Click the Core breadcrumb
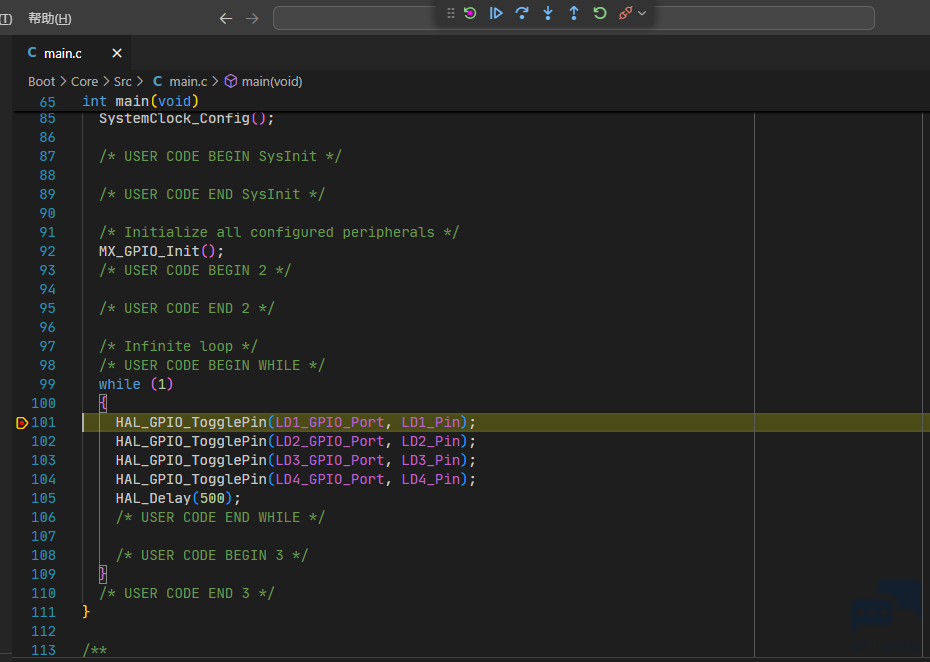 tap(84, 81)
